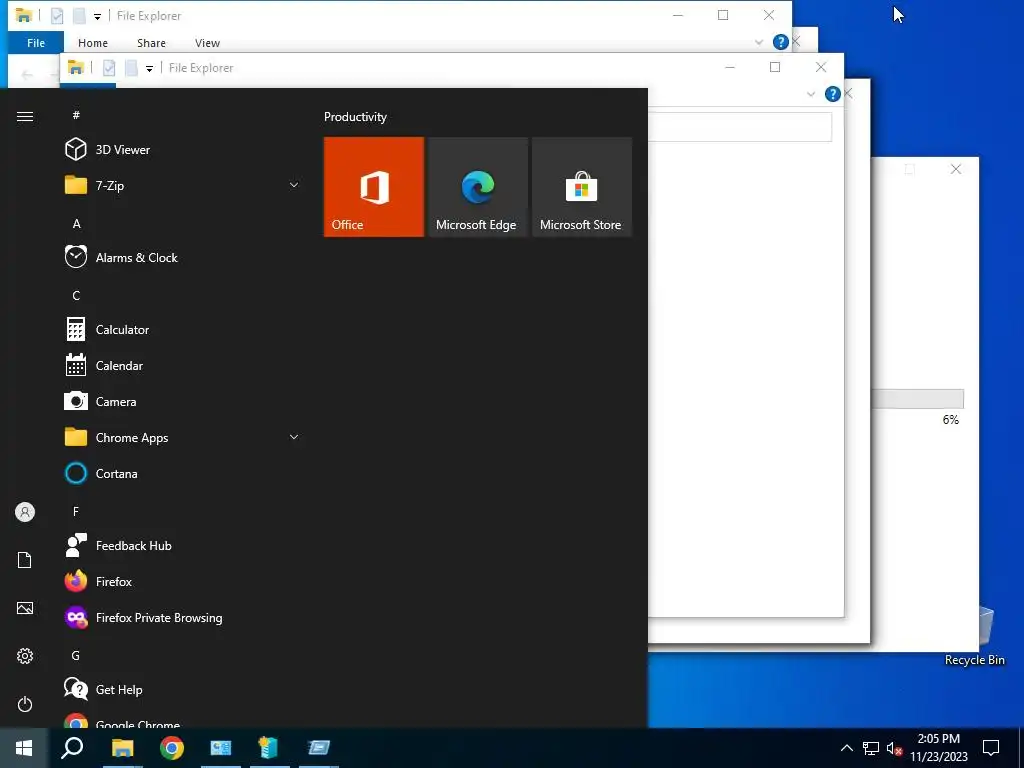This screenshot has width=1024, height=768.
Task: Open taskbar Search magnifier
Action: click(x=72, y=748)
